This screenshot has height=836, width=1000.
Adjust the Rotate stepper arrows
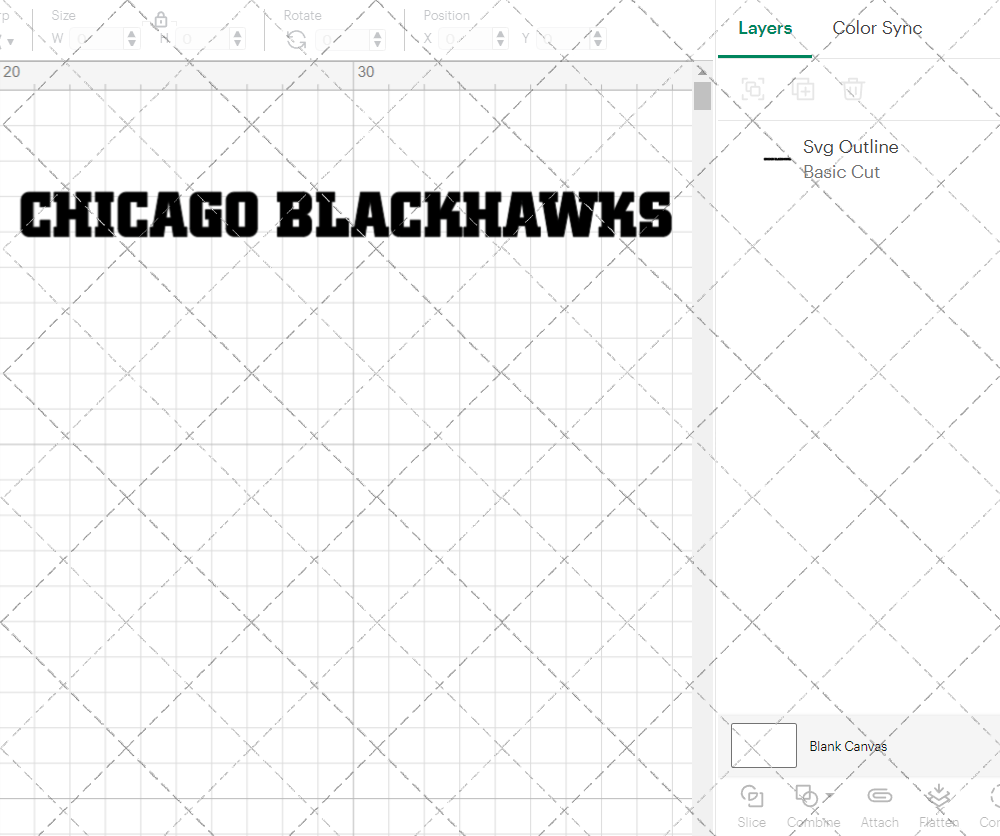click(378, 39)
